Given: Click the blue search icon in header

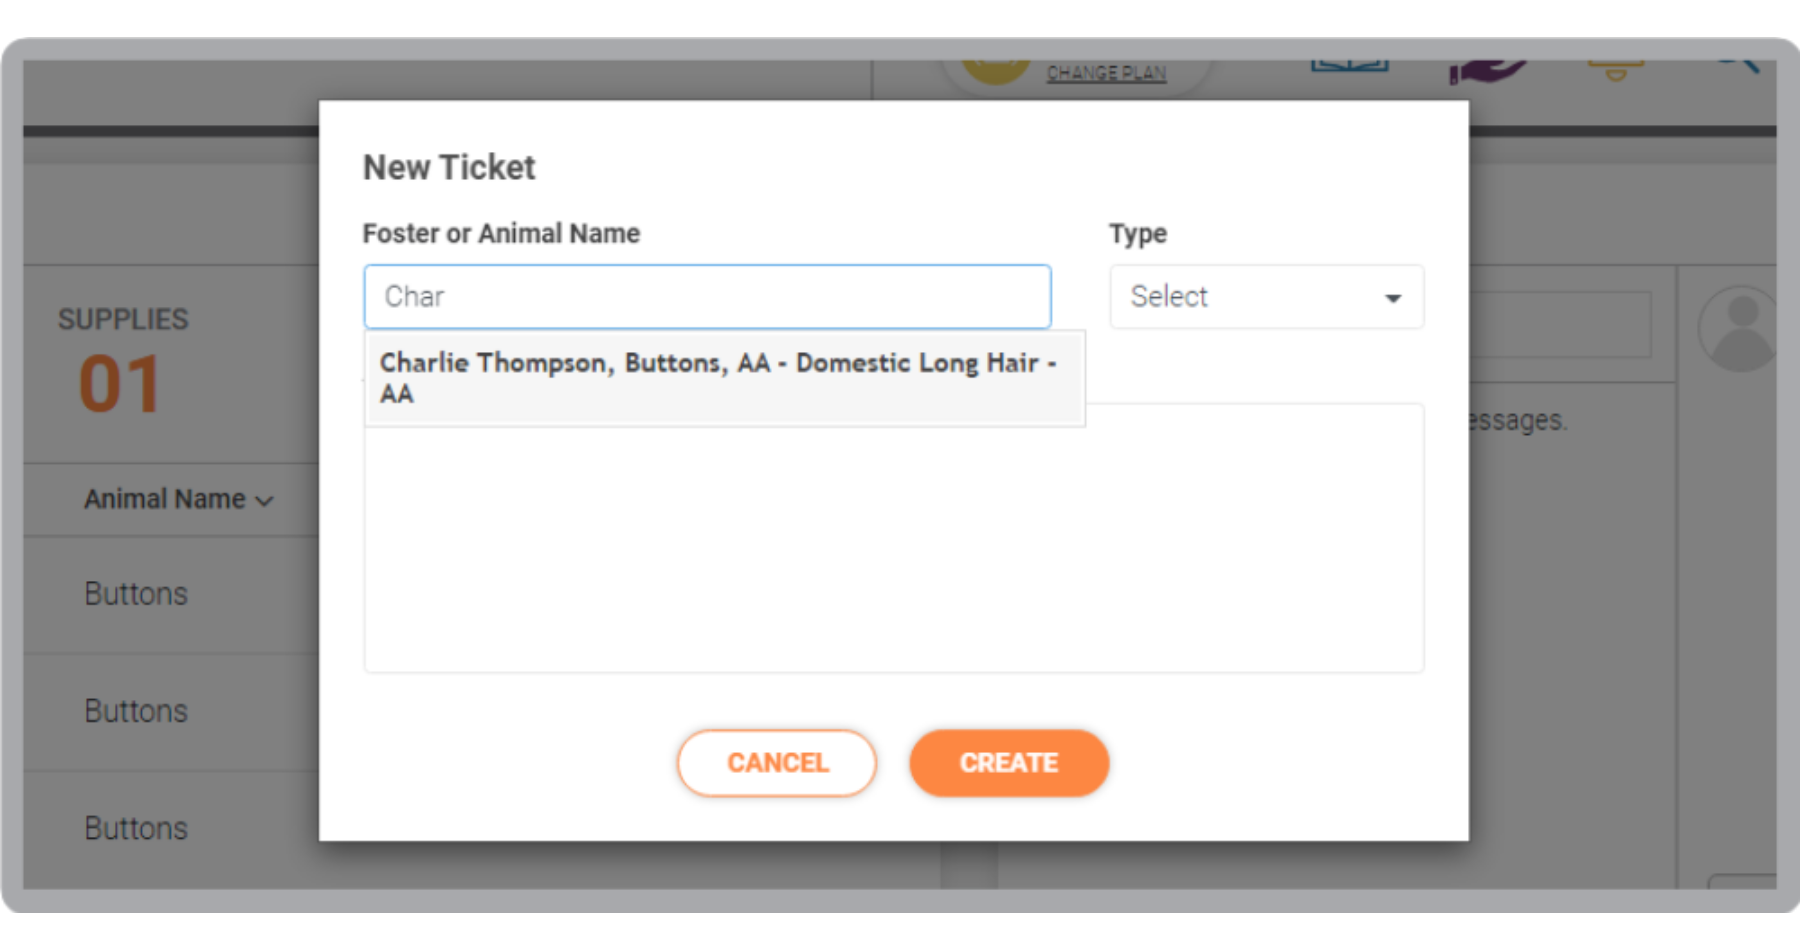Looking at the screenshot, I should point(1739,66).
